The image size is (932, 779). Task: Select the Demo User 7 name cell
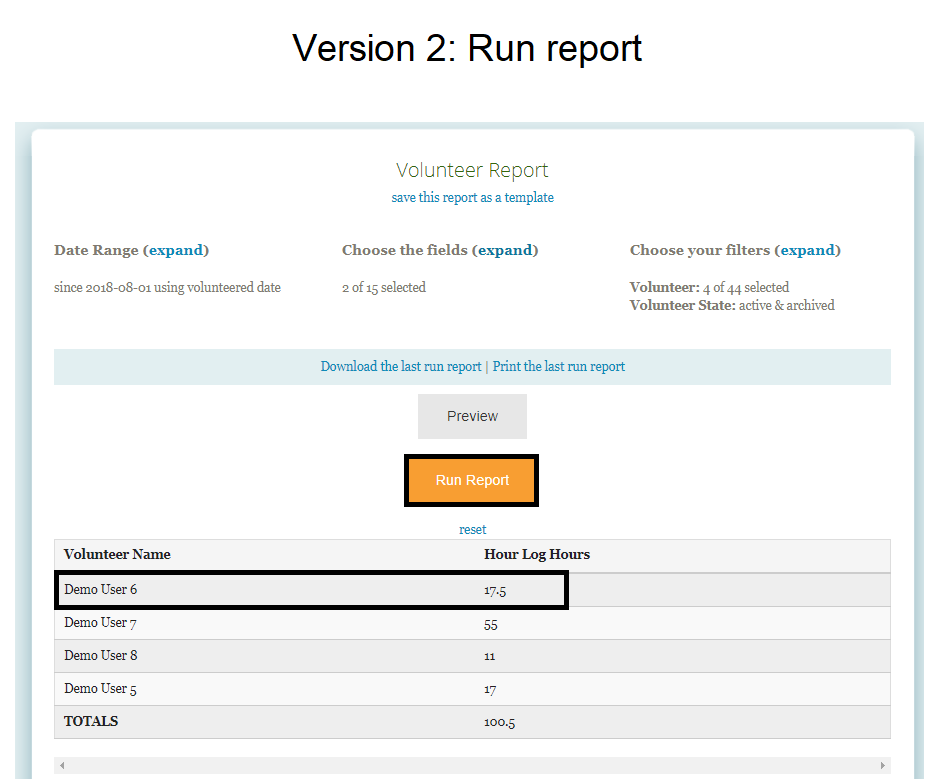coord(101,623)
